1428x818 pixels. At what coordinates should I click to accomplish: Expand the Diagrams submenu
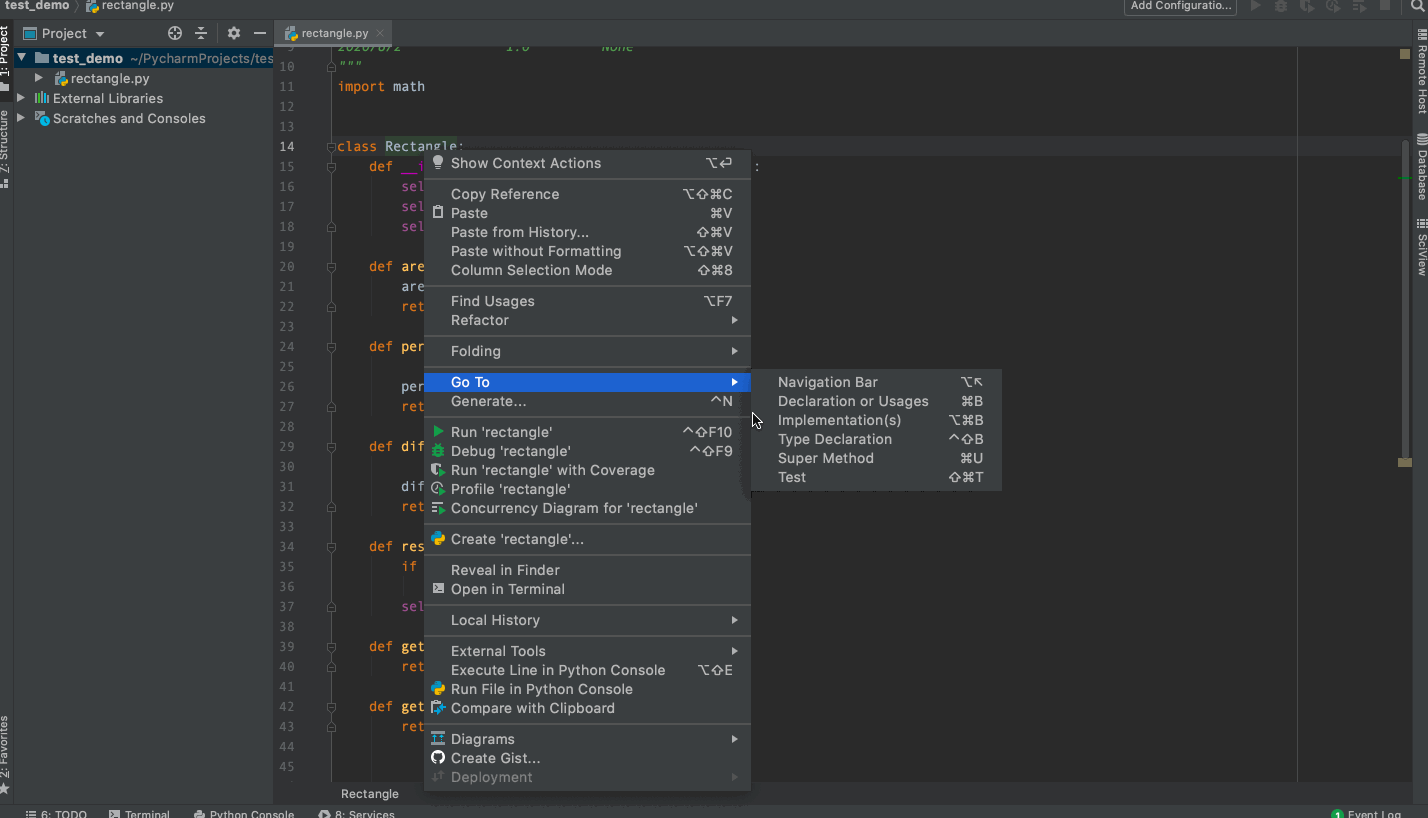[x=587, y=739]
